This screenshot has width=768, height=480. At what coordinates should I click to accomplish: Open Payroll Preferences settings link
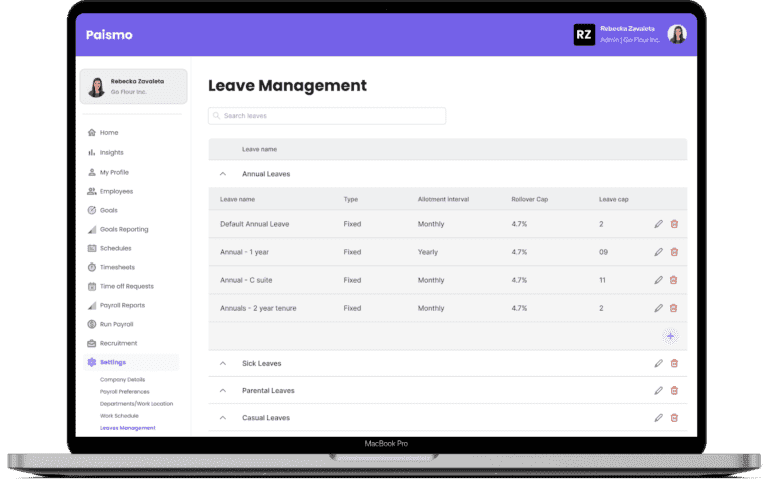(124, 392)
